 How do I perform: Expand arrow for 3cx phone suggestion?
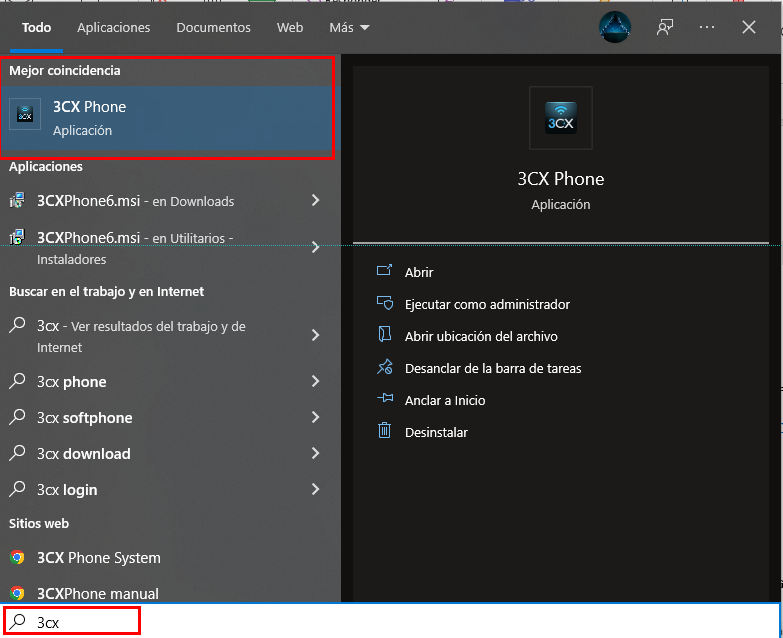pos(315,381)
